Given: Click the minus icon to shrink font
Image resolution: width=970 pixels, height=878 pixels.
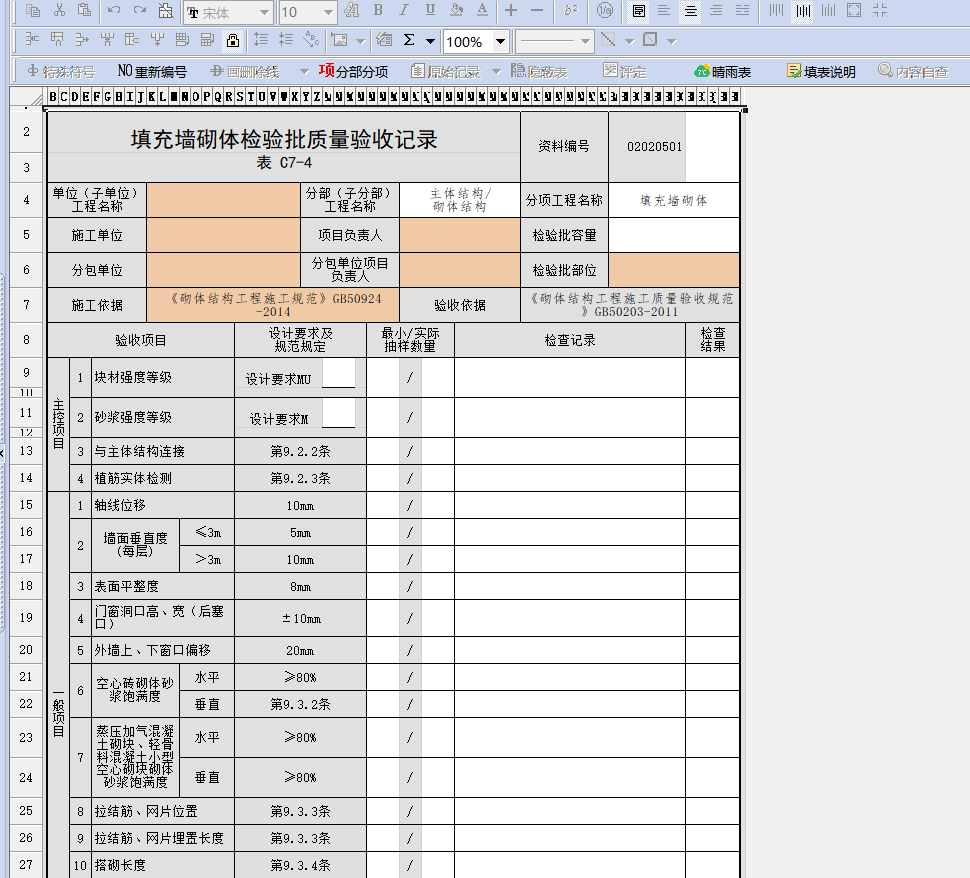Looking at the screenshot, I should (x=537, y=11).
